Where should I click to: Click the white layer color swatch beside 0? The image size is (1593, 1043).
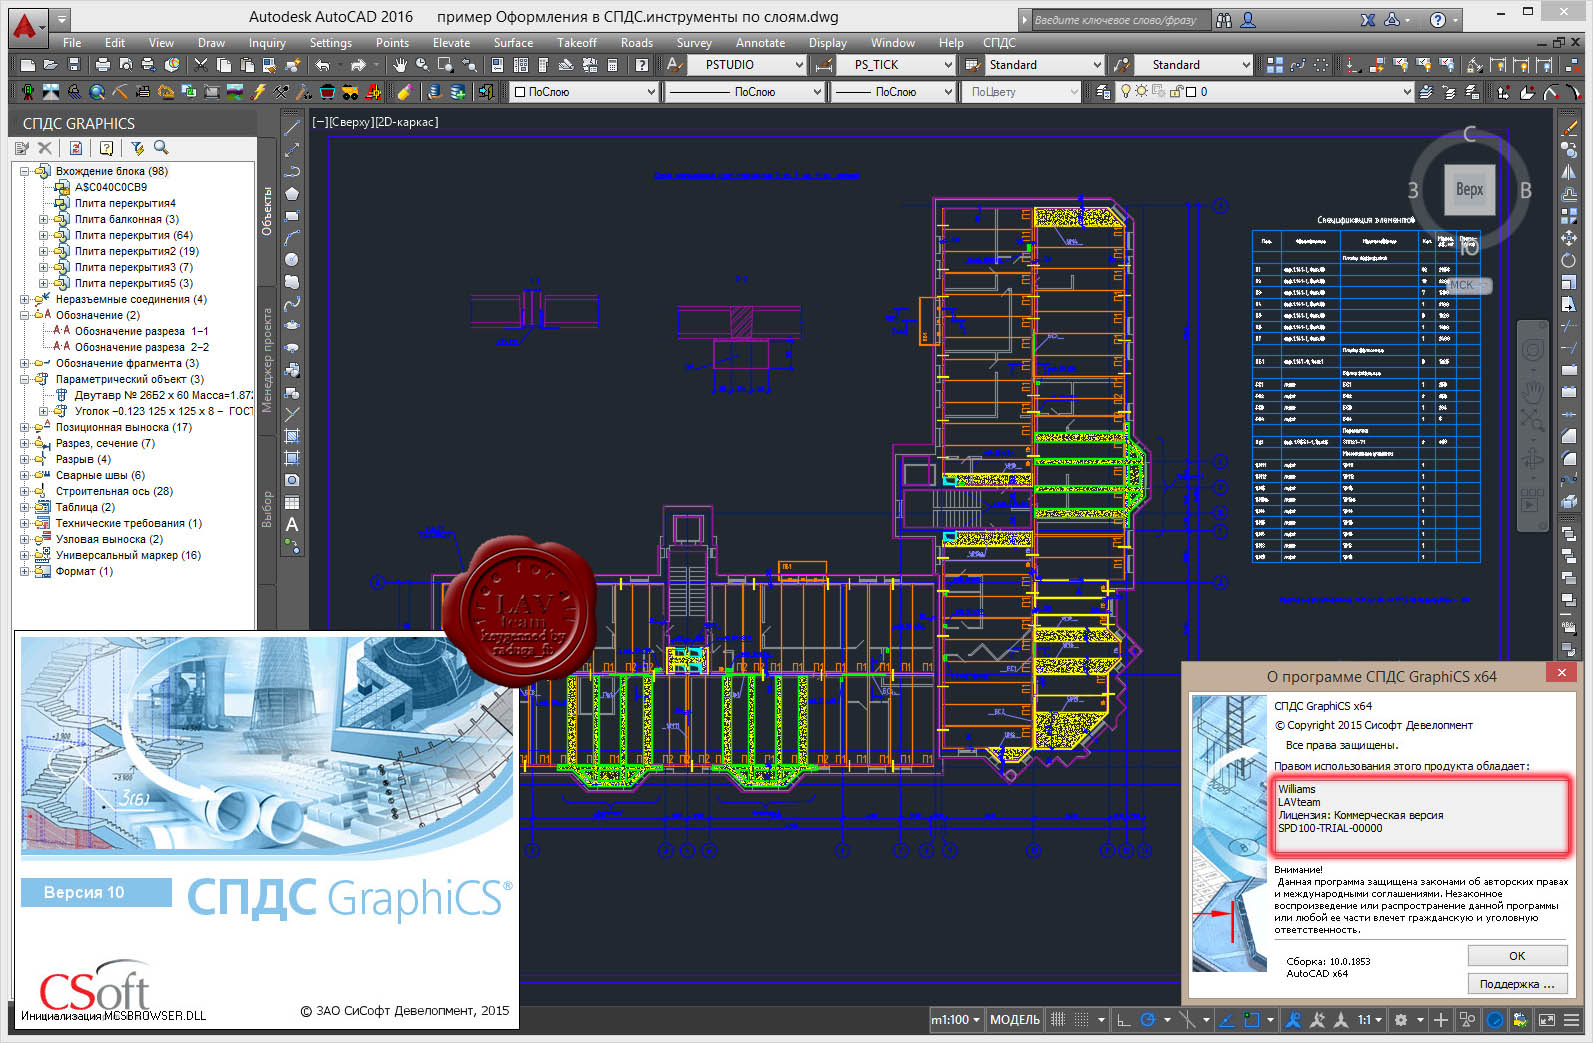(1191, 92)
